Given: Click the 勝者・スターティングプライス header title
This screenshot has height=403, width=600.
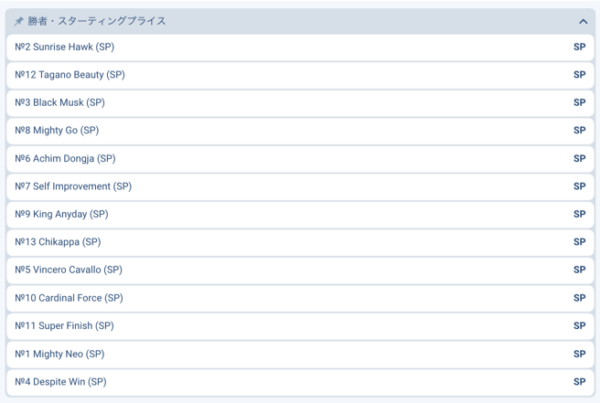Looking at the screenshot, I should click(97, 21).
